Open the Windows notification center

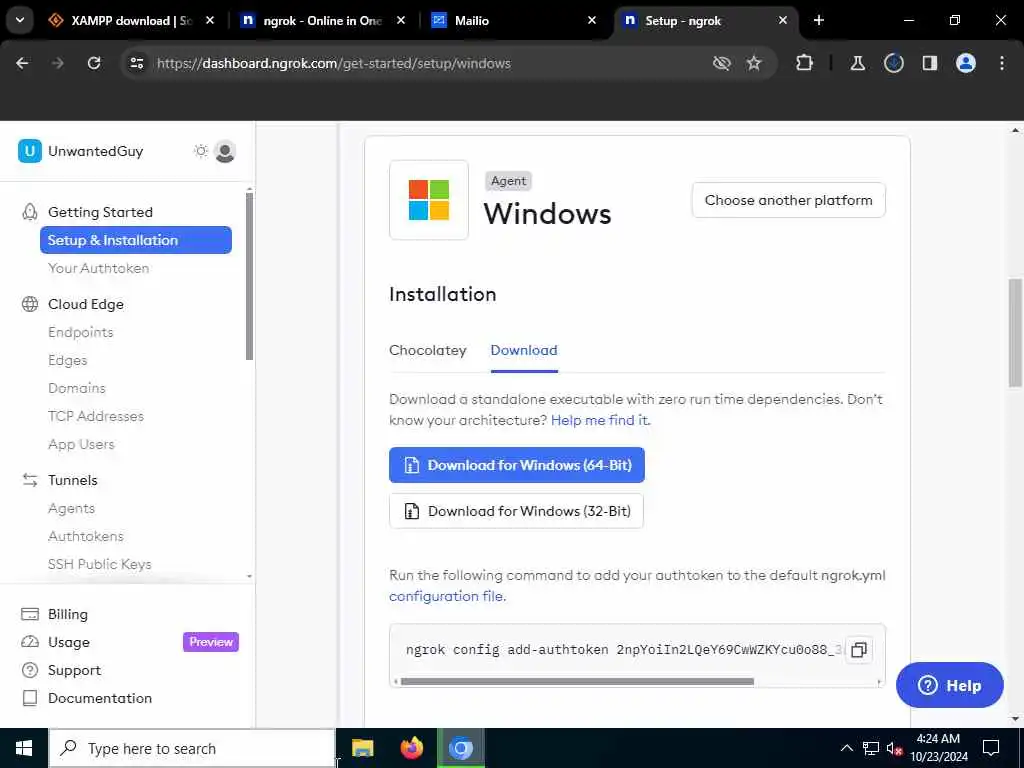click(x=991, y=748)
